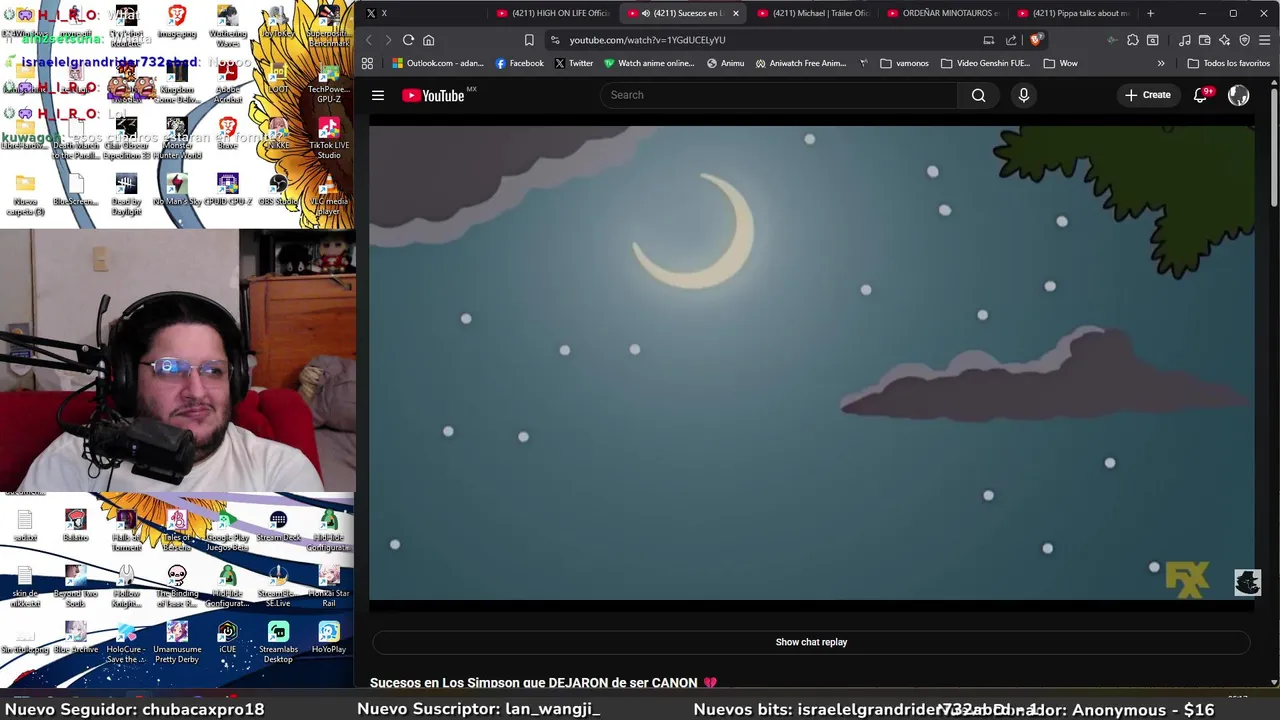Select the VLC media player desktop icon
This screenshot has height=720, width=1280.
(x=328, y=192)
